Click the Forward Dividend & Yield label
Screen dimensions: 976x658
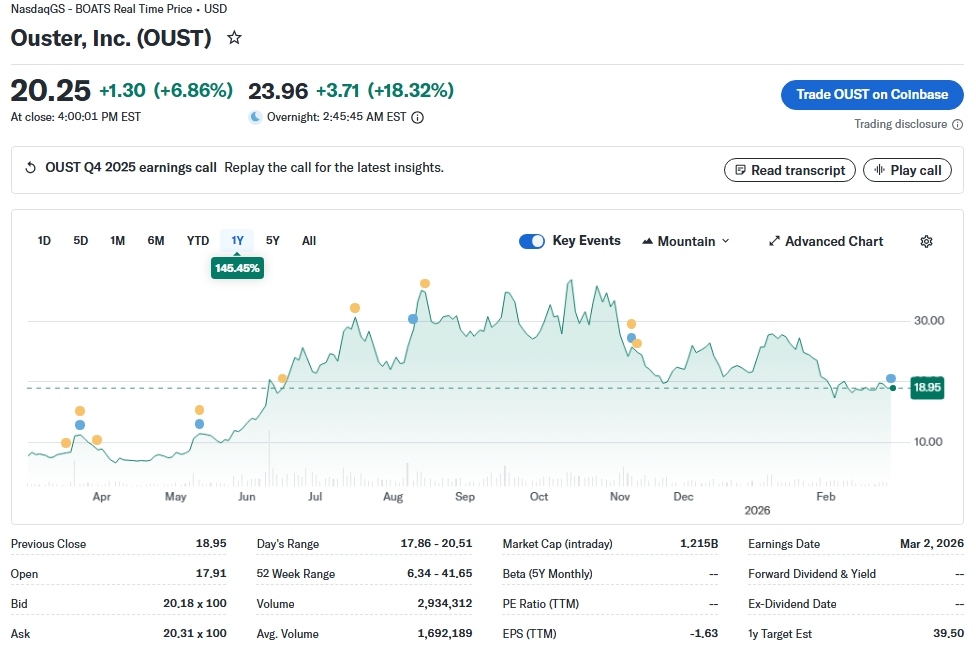click(812, 574)
